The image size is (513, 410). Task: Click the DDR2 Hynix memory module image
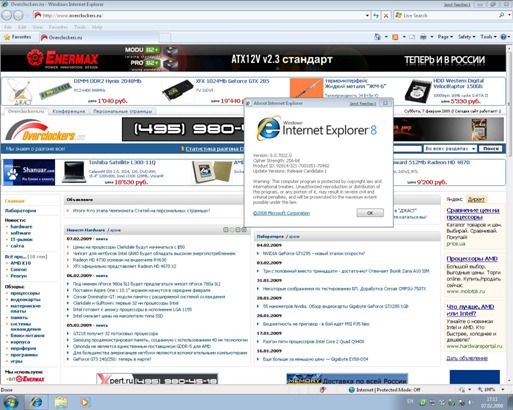tap(55, 91)
